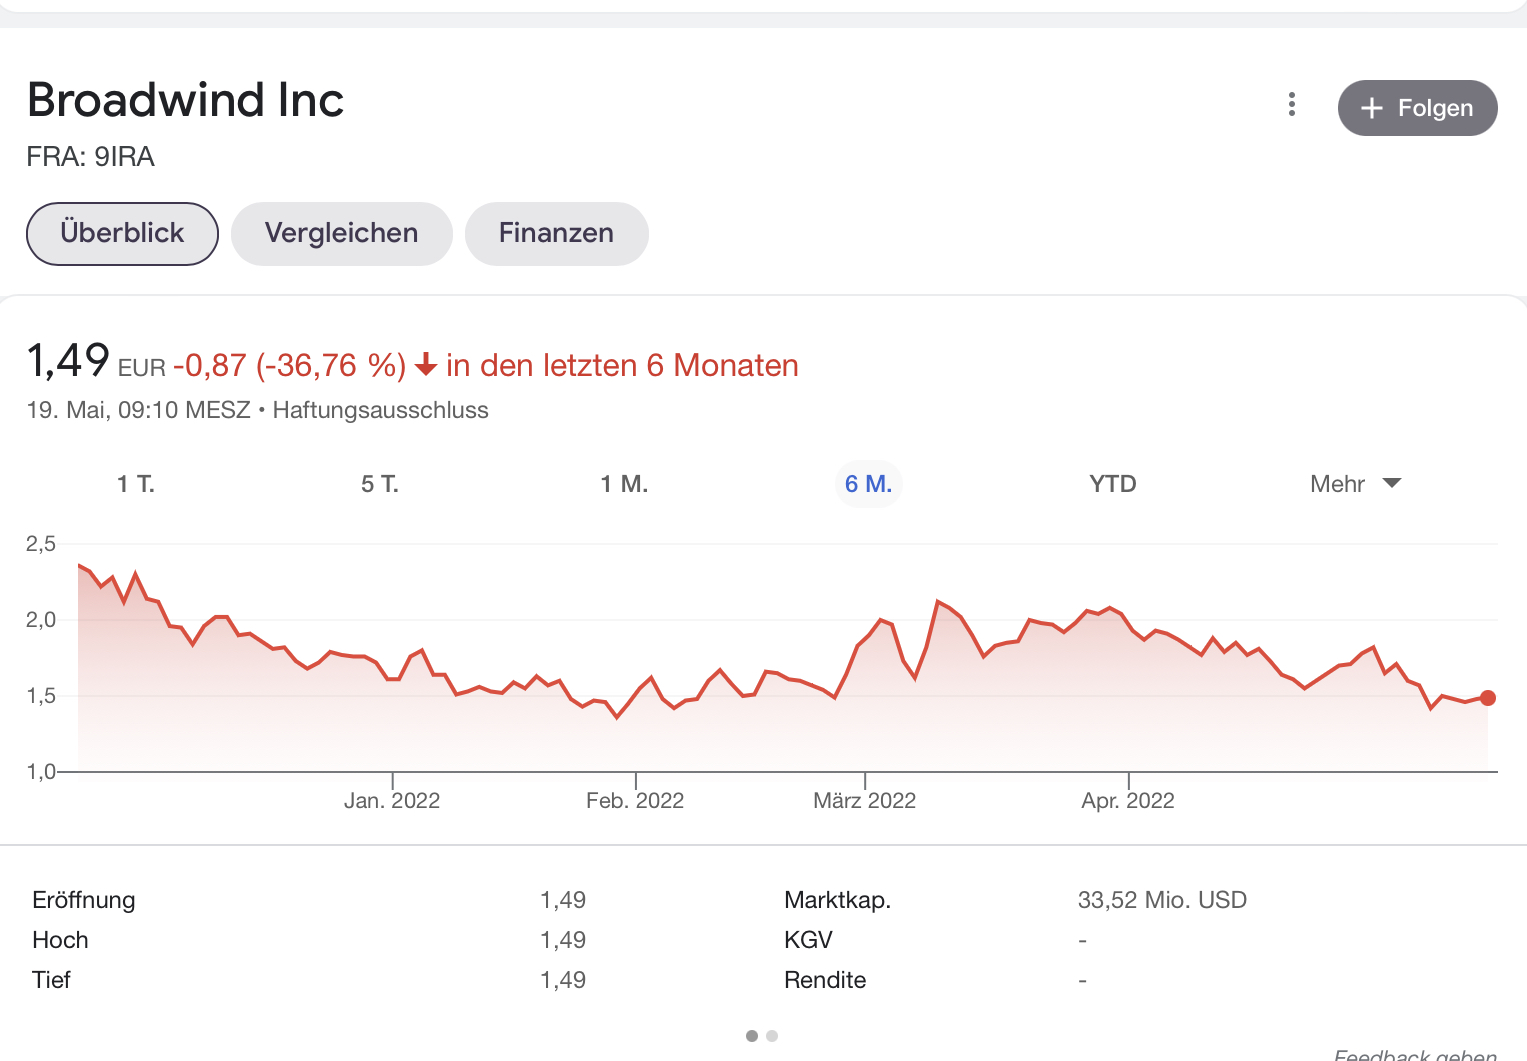The height and width of the screenshot is (1061, 1527).
Task: Click the Feedback geben link
Action: (x=1415, y=1054)
